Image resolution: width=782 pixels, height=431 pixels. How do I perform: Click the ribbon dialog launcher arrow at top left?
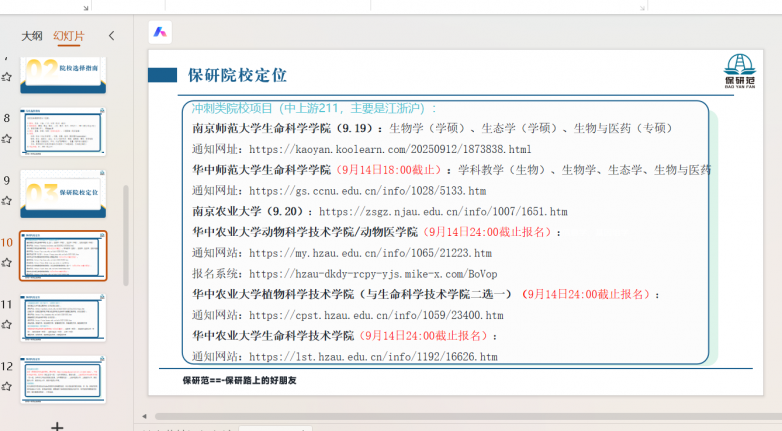click(87, 6)
